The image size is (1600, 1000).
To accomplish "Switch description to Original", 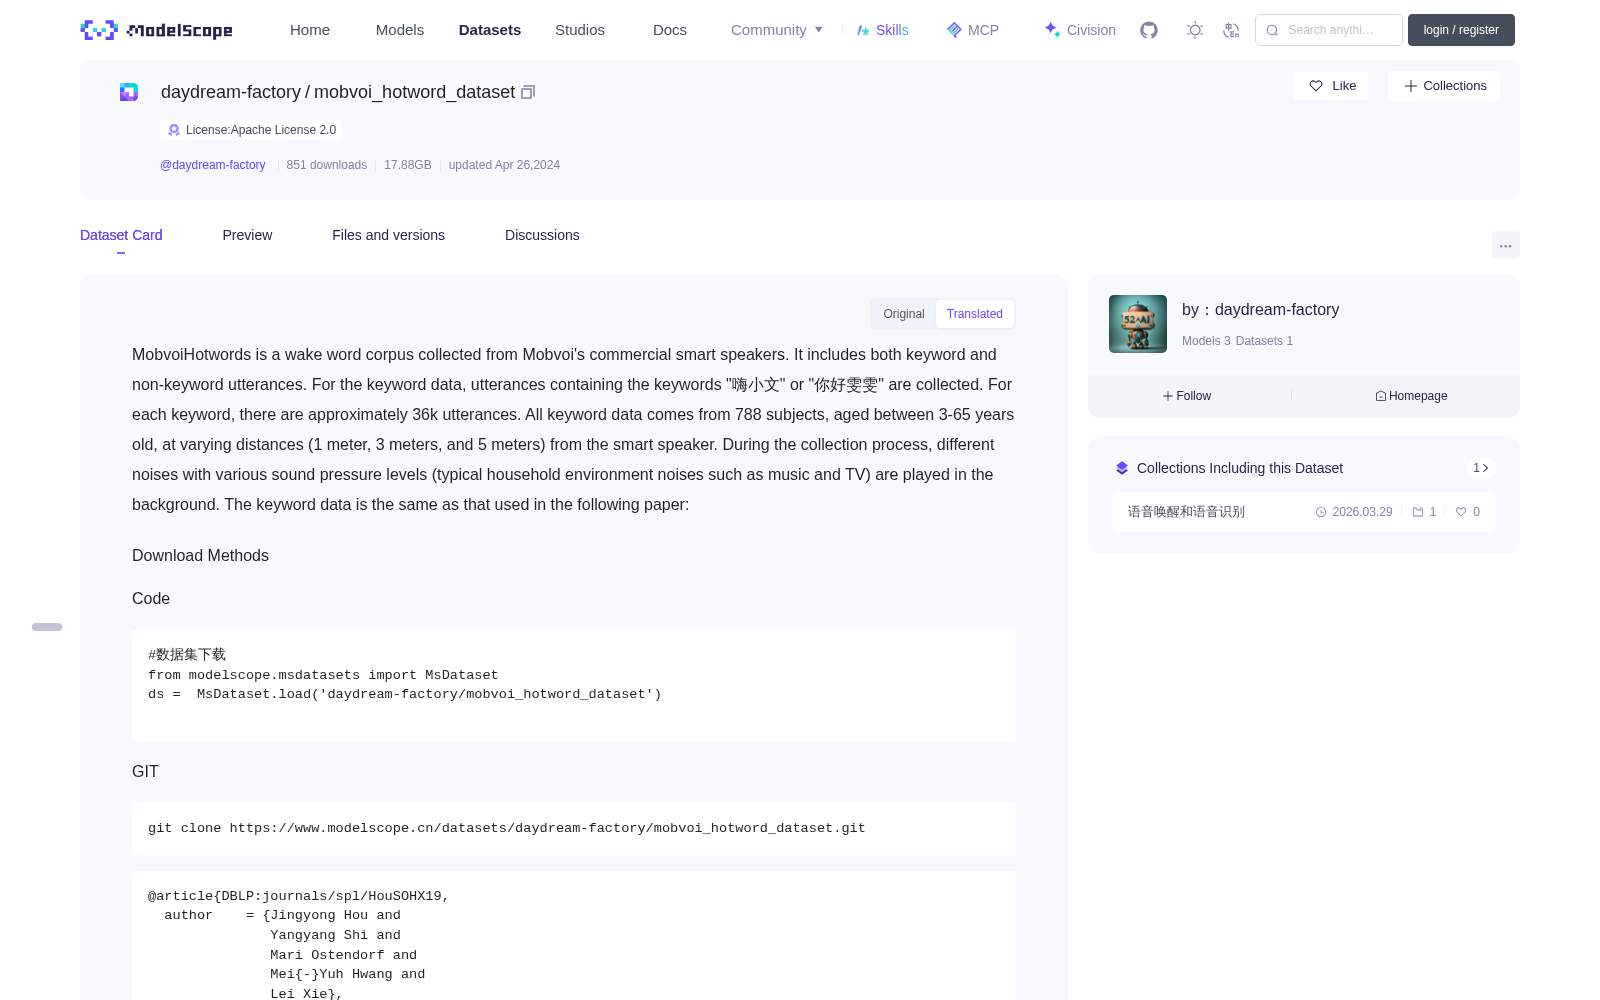I will pyautogui.click(x=904, y=314).
